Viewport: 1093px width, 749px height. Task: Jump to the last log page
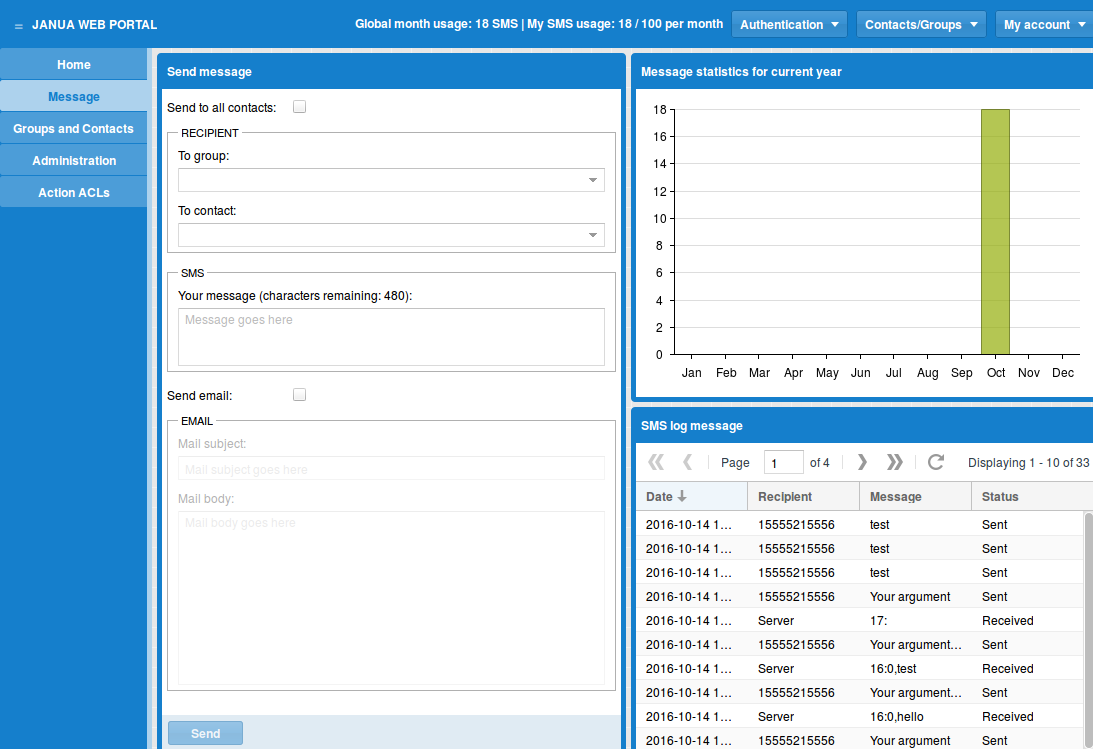[894, 462]
